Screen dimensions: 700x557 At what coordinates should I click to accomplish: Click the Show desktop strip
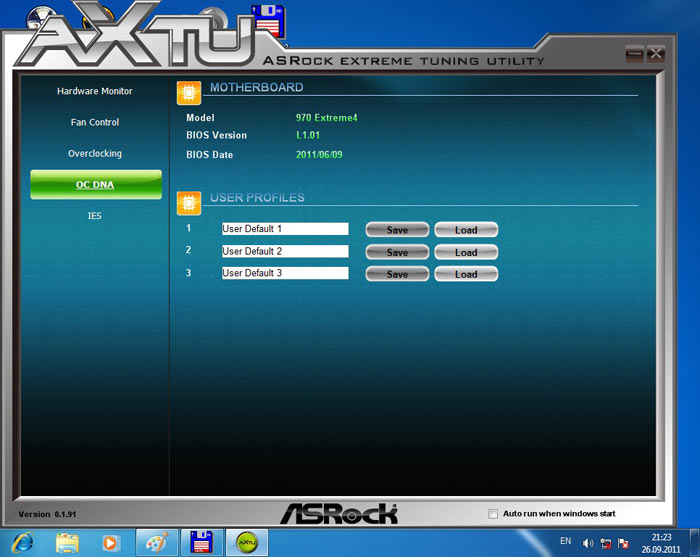pyautogui.click(x=695, y=543)
